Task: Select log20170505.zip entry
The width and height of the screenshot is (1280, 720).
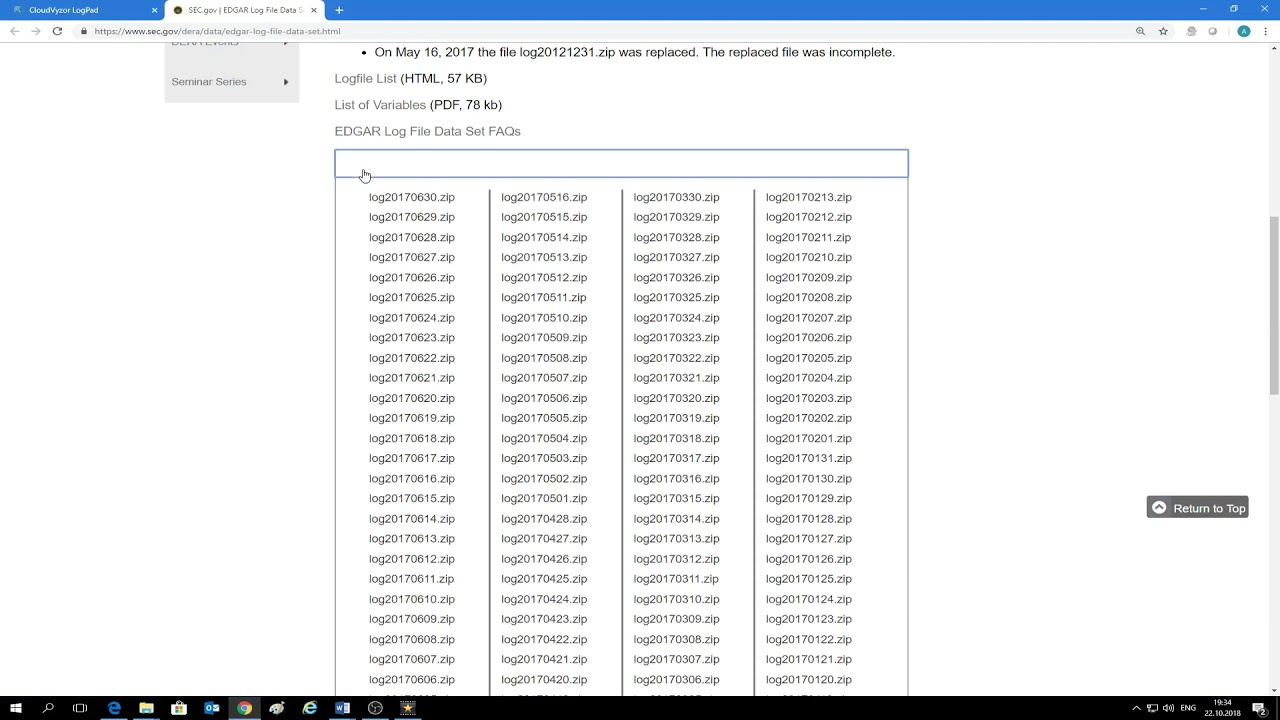Action: 544,419
